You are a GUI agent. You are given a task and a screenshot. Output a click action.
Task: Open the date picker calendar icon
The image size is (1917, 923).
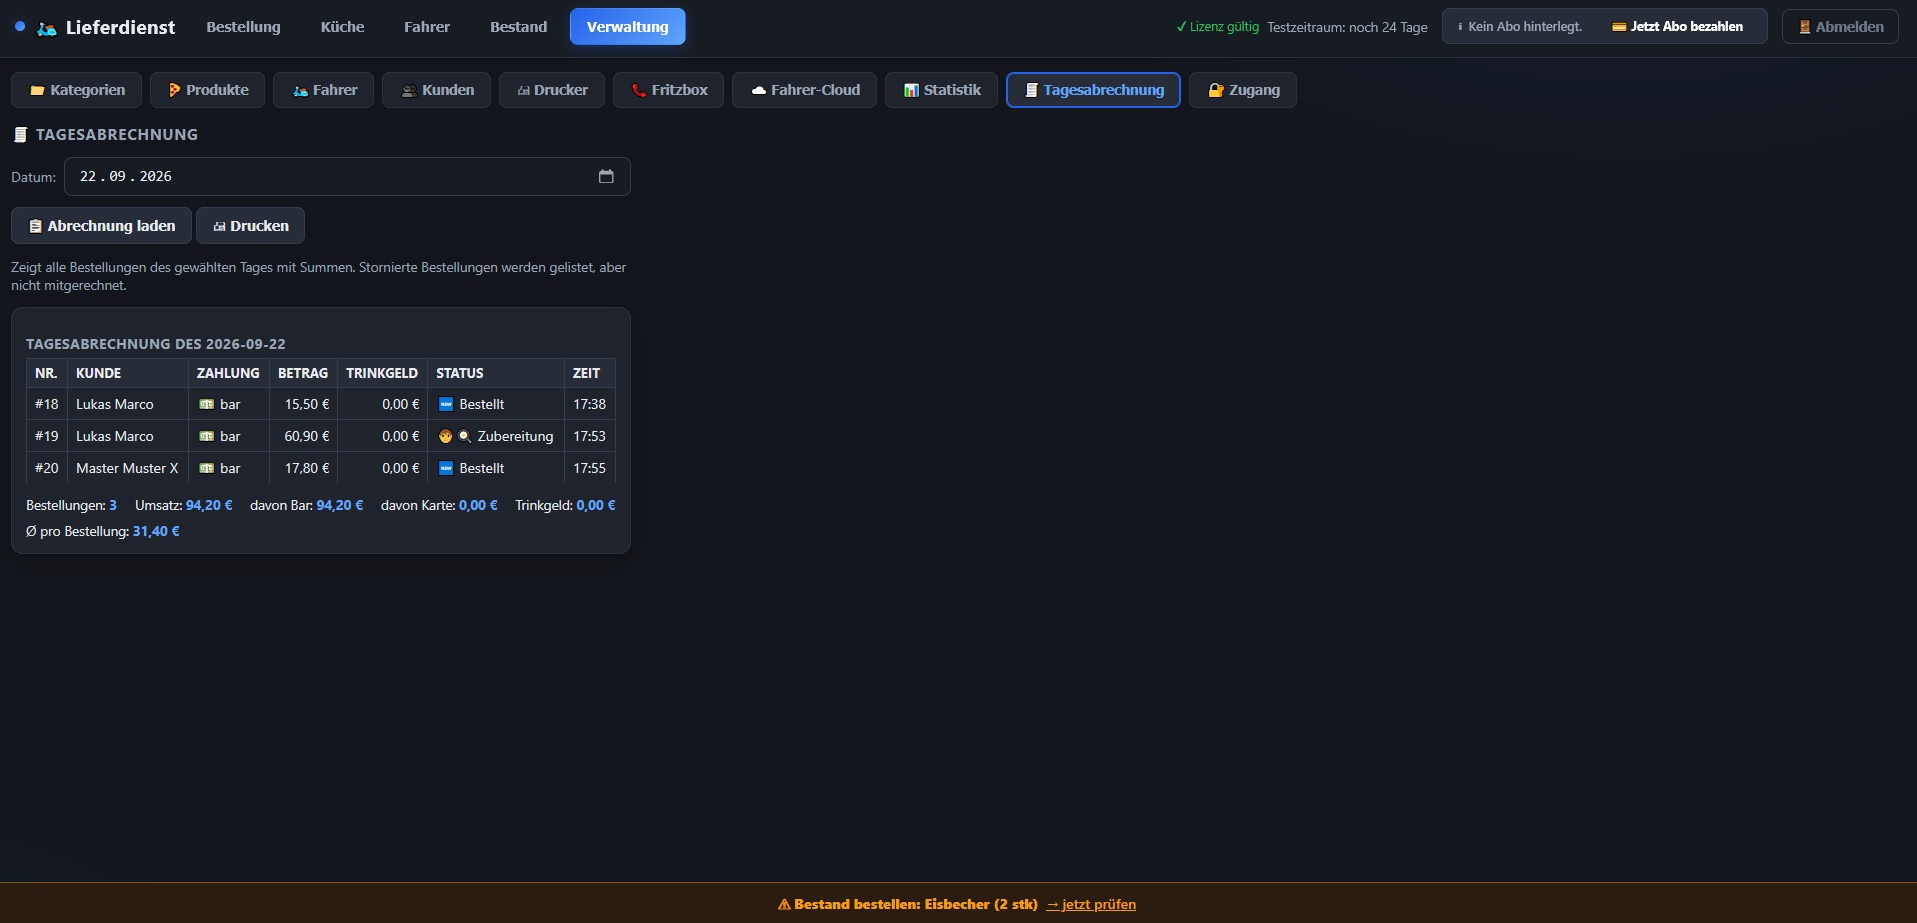pos(606,176)
